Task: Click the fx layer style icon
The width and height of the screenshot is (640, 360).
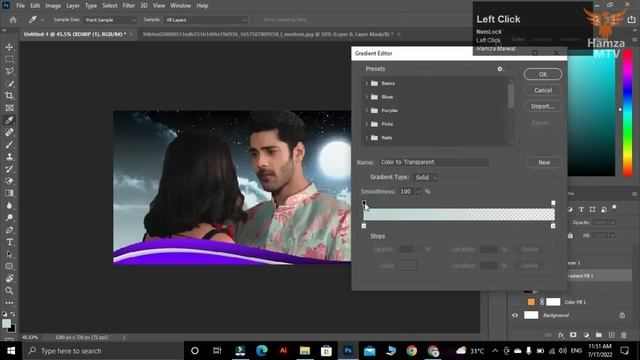Action: pyautogui.click(x=561, y=335)
